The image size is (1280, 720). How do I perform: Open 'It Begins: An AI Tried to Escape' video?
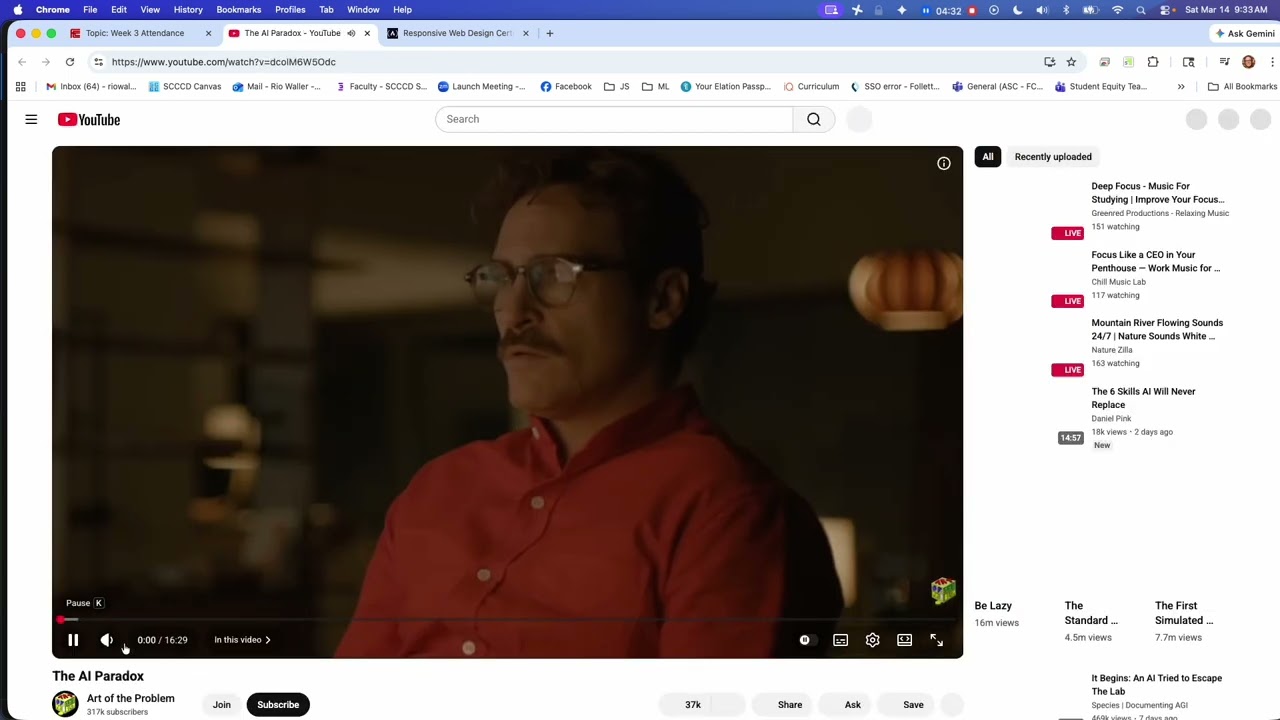click(1156, 684)
